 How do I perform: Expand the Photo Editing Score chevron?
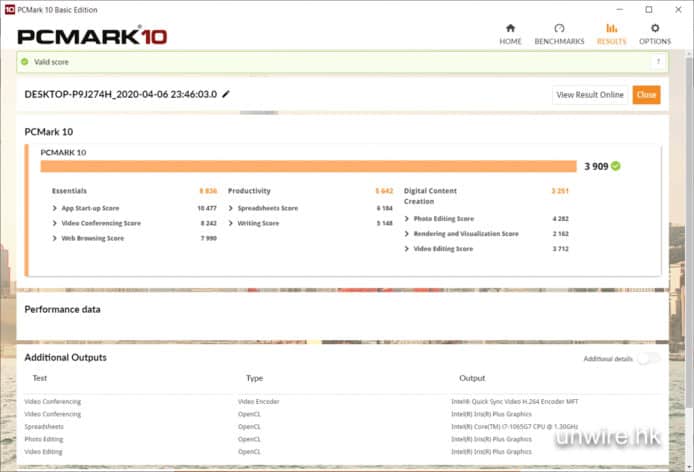pos(407,219)
